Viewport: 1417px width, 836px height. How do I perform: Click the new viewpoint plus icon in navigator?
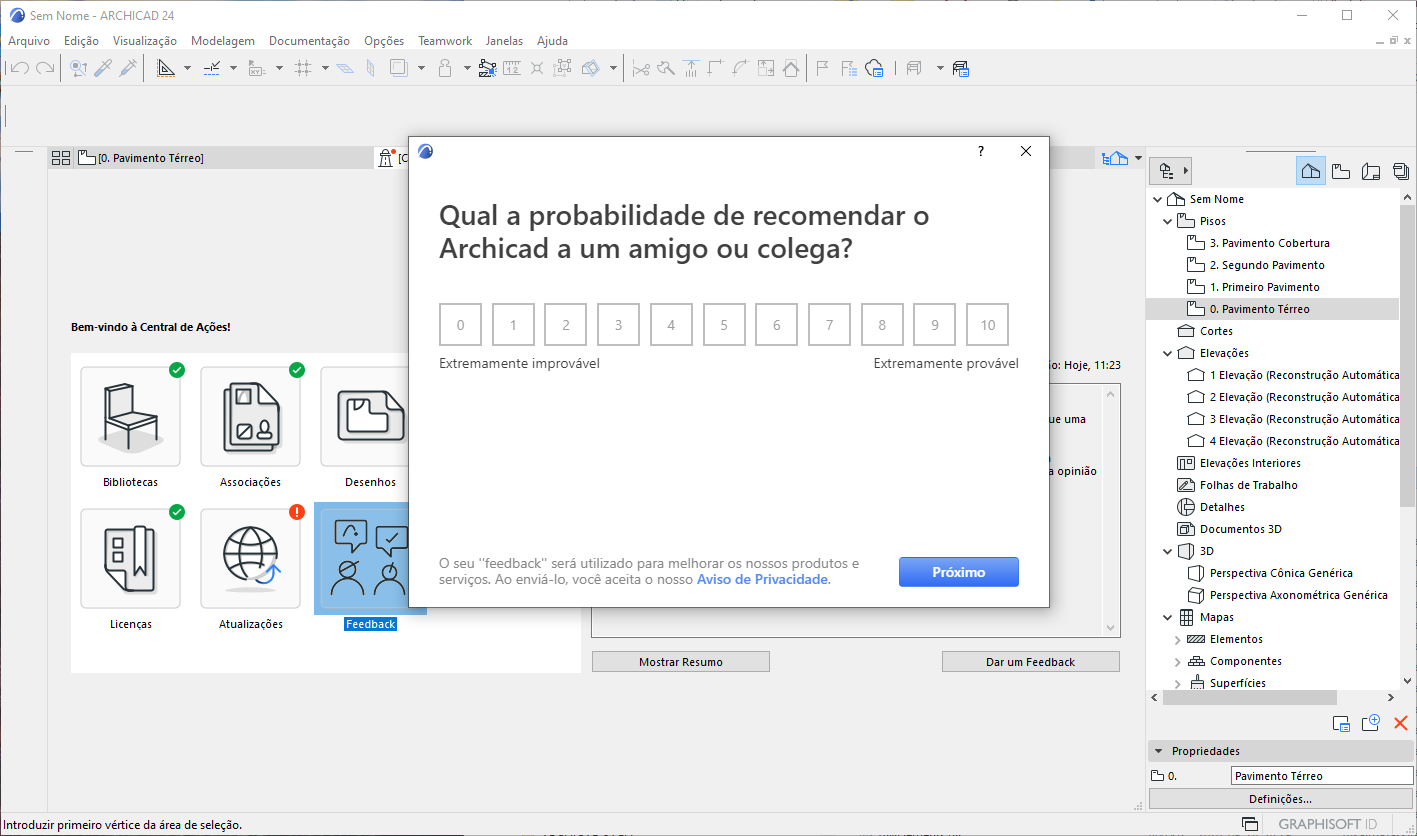click(1371, 723)
